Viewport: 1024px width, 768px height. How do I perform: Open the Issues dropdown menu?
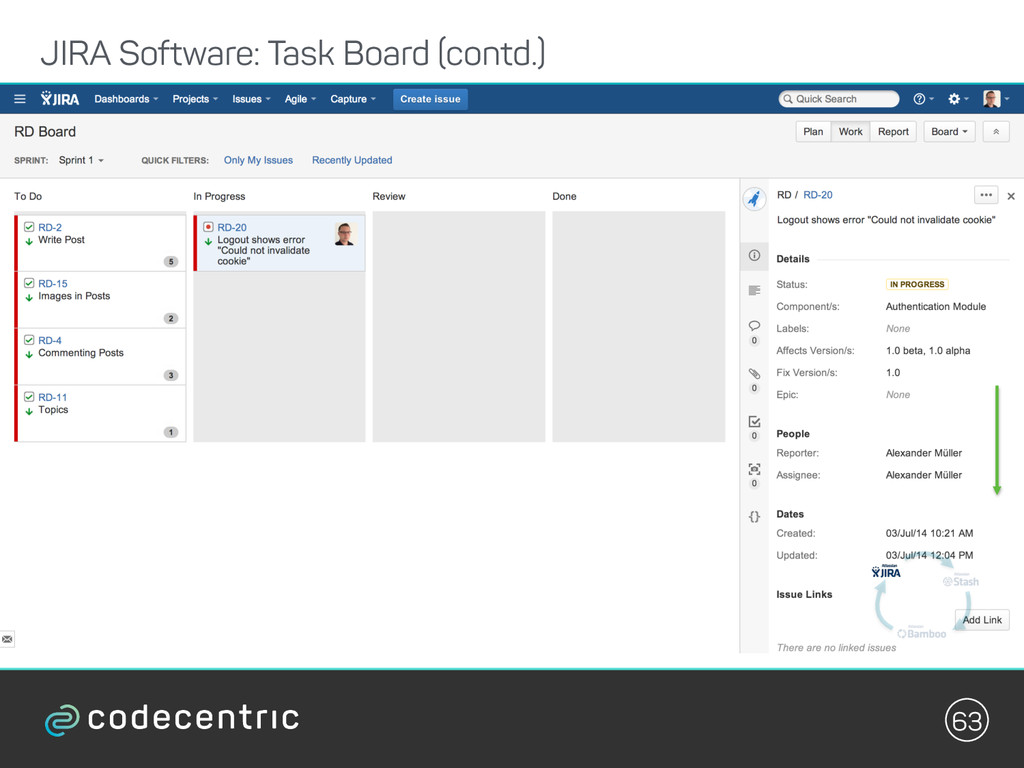click(251, 99)
